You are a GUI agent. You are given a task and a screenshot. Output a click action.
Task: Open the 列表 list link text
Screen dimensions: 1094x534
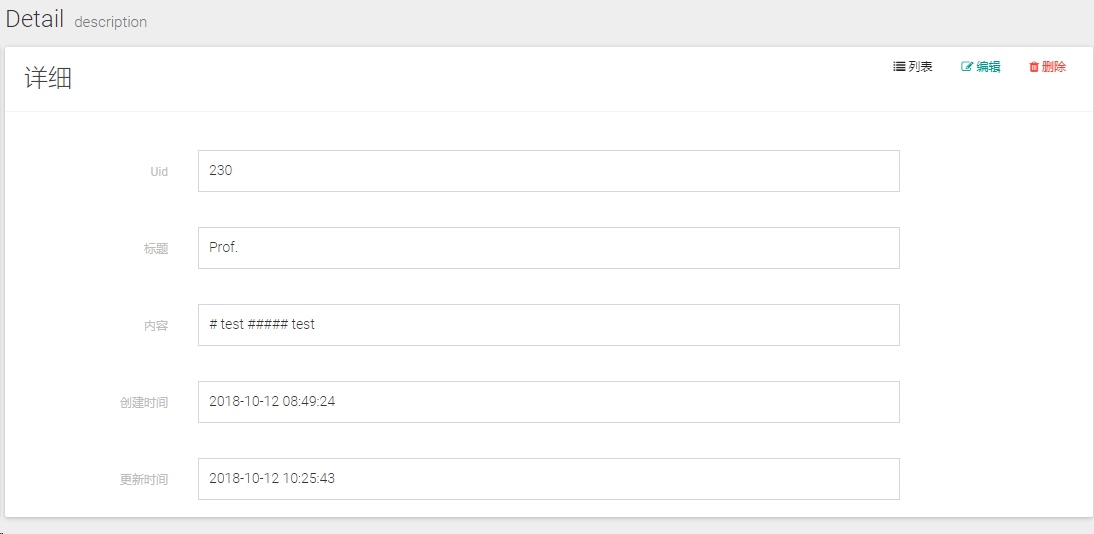pos(920,67)
